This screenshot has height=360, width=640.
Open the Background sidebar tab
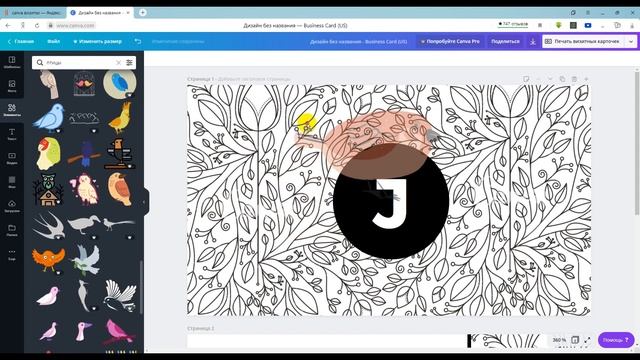12,182
